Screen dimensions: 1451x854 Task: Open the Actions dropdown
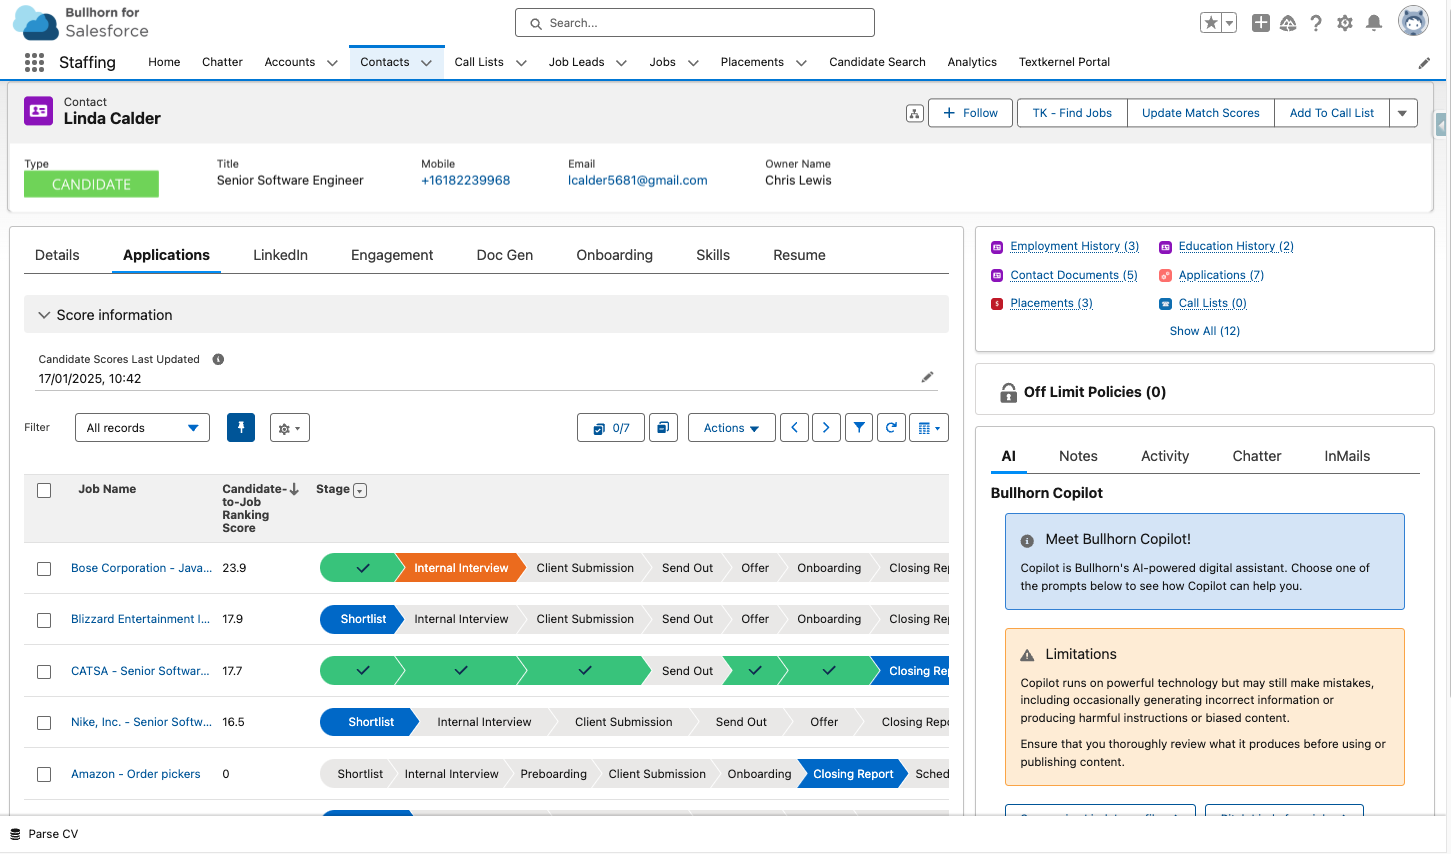point(731,428)
